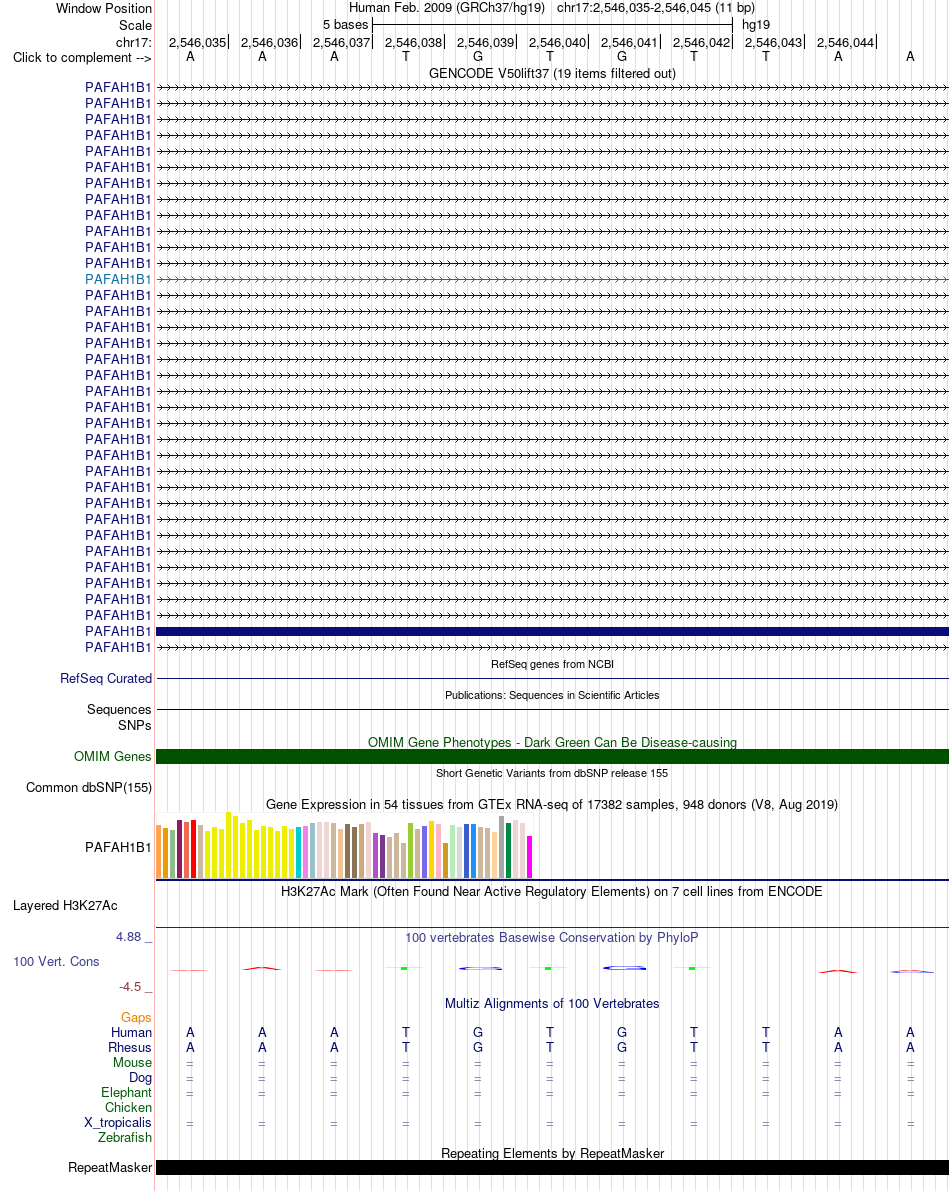Click the 100 Vert. Cons track label
The width and height of the screenshot is (950, 1191).
pyautogui.click(x=56, y=962)
